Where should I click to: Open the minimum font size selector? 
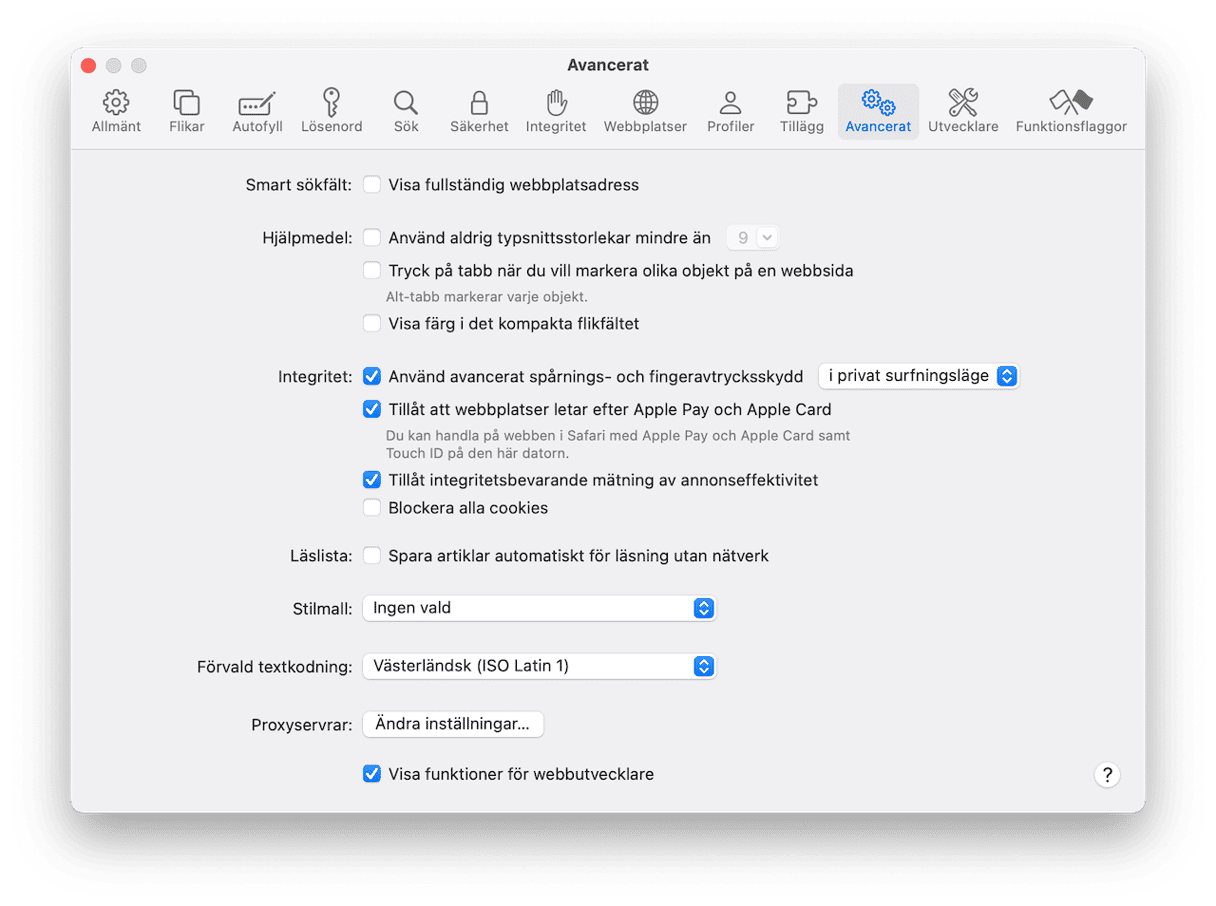tap(753, 238)
